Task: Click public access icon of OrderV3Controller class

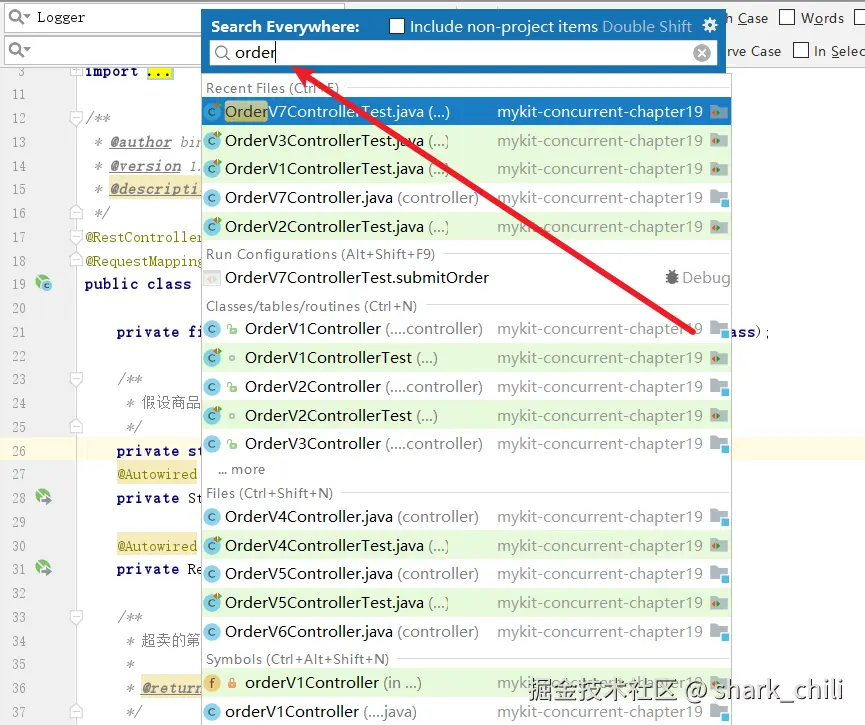Action: tap(232, 444)
